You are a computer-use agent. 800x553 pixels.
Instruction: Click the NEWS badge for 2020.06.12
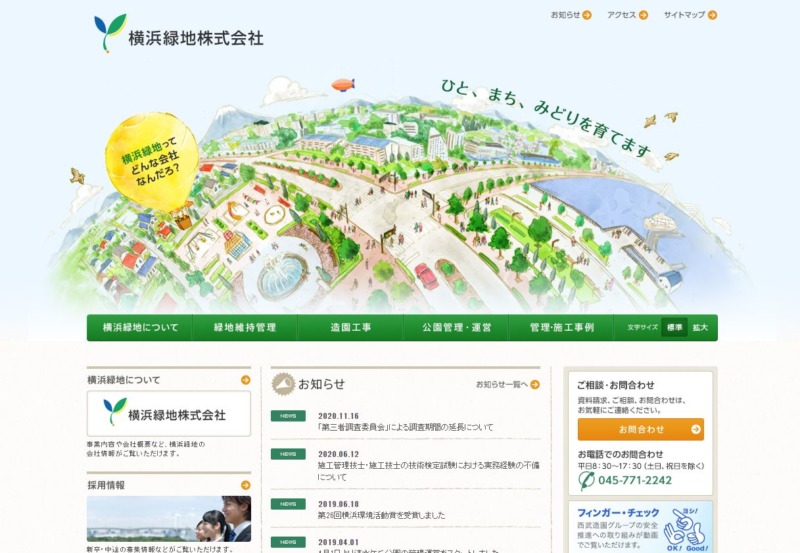tap(288, 454)
